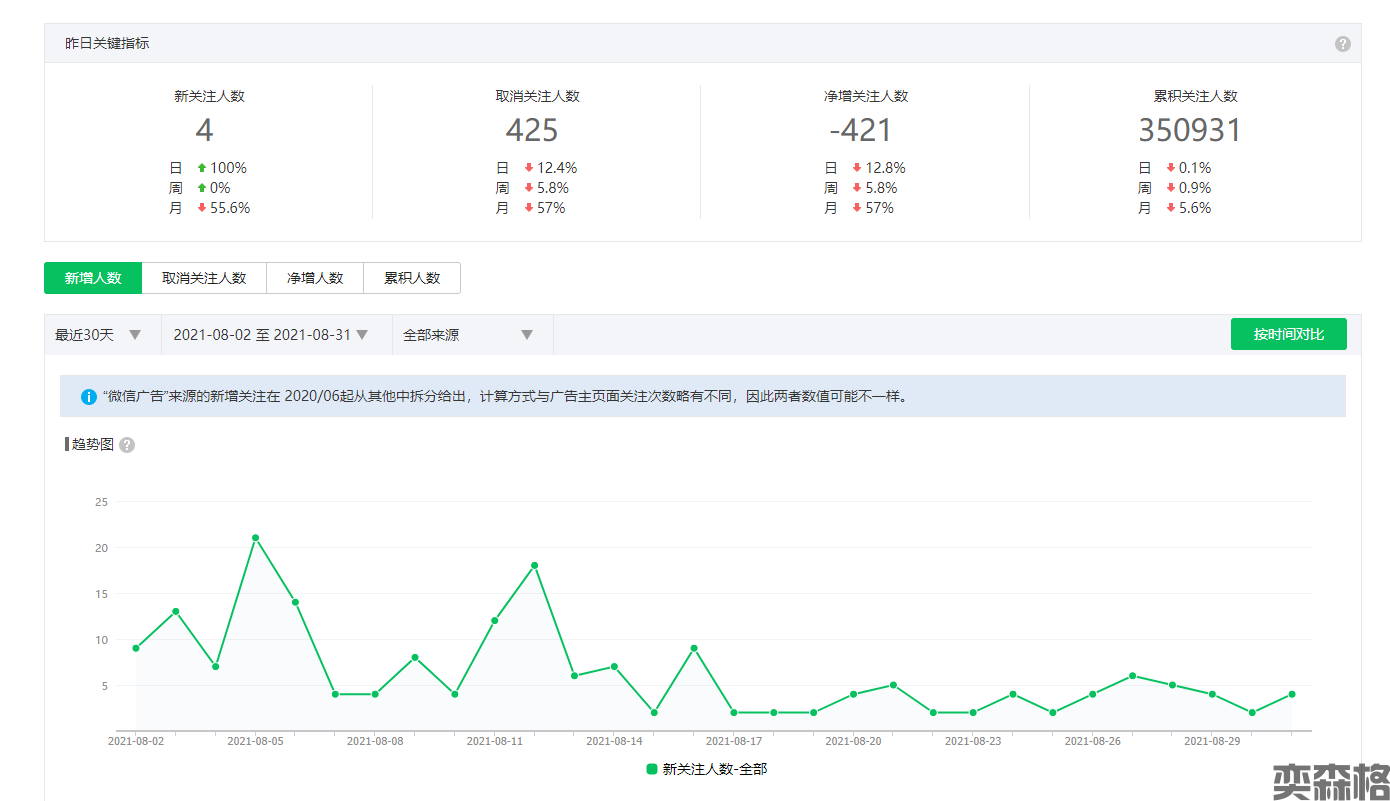Switch to the 净增人数 tab

pyautogui.click(x=315, y=278)
